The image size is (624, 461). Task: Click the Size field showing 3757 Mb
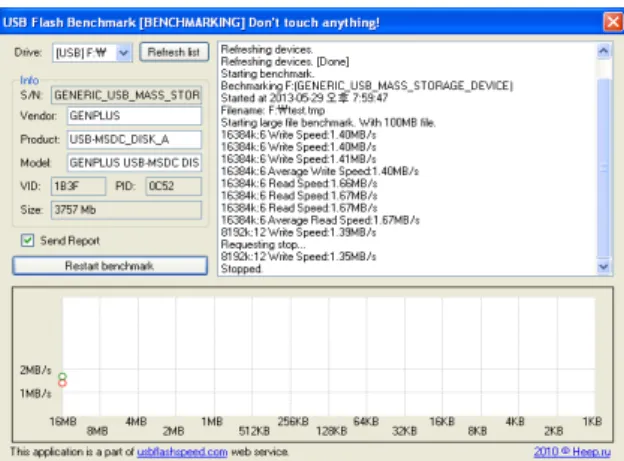(x=126, y=210)
